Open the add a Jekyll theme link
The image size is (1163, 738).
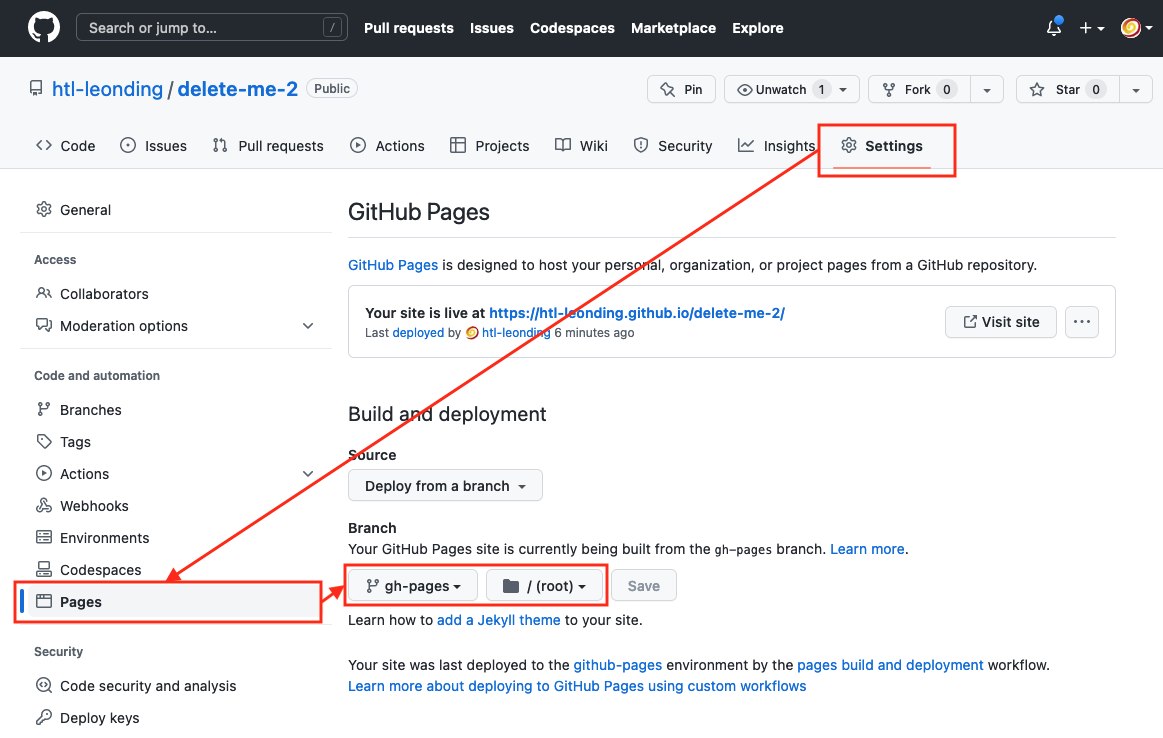[498, 620]
